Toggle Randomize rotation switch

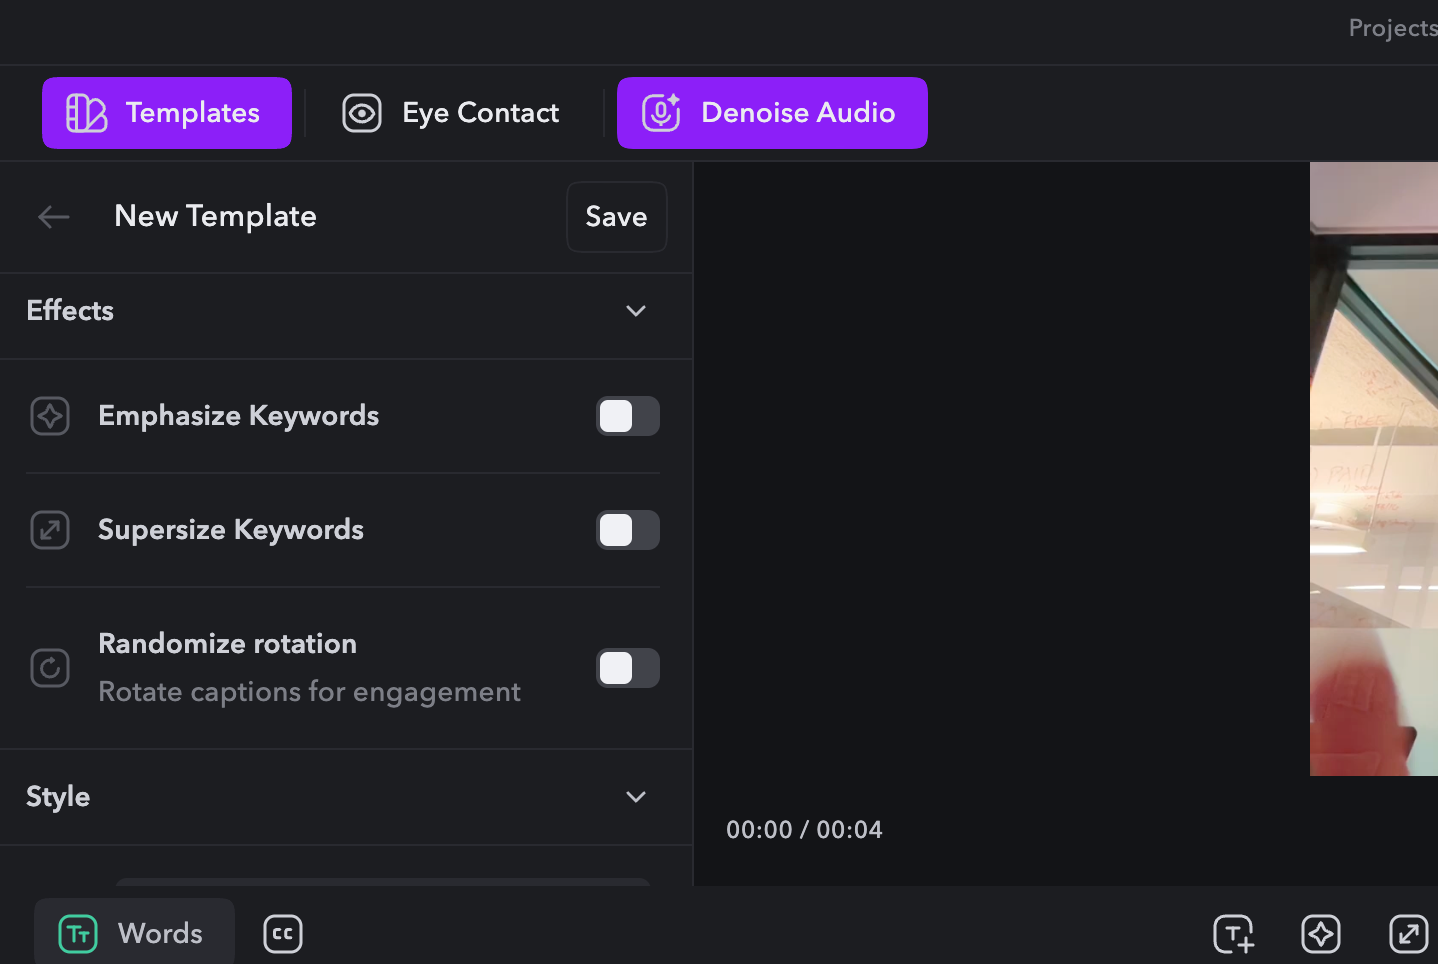[628, 668]
